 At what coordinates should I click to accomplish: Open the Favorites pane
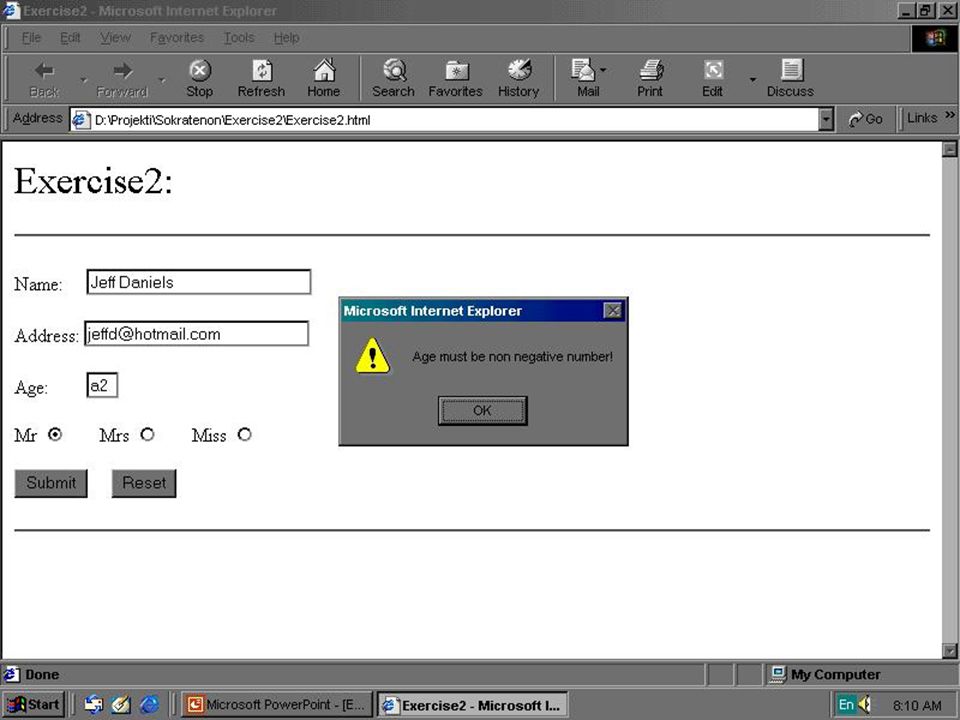click(456, 79)
